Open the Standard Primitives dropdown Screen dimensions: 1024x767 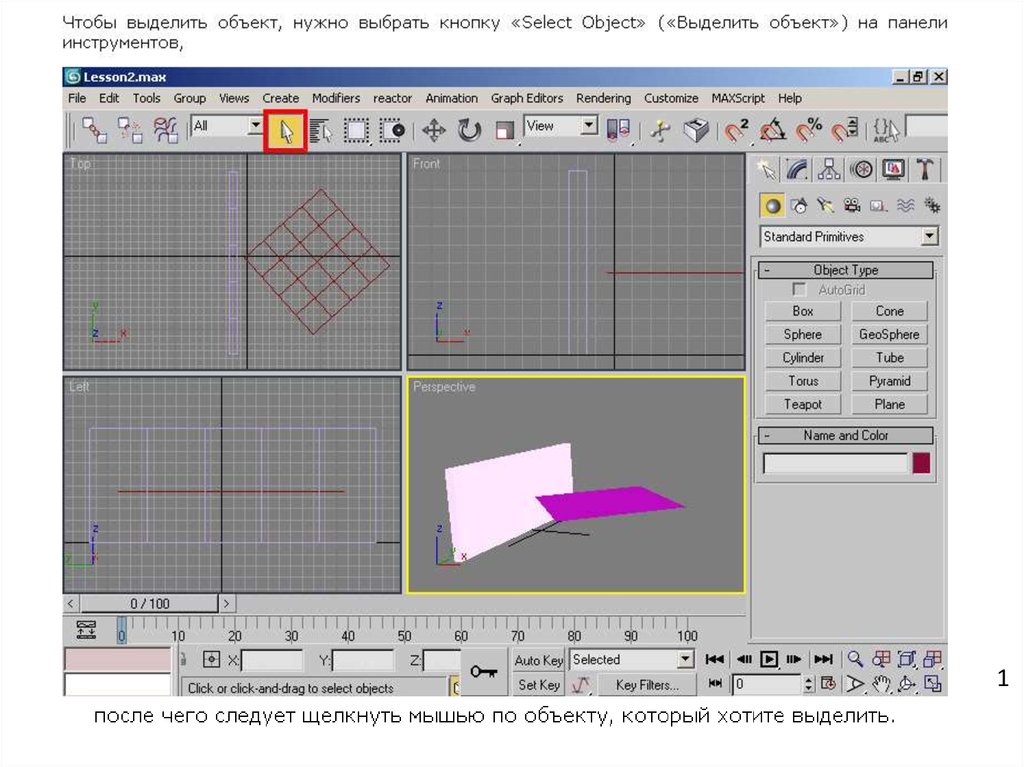click(x=930, y=237)
